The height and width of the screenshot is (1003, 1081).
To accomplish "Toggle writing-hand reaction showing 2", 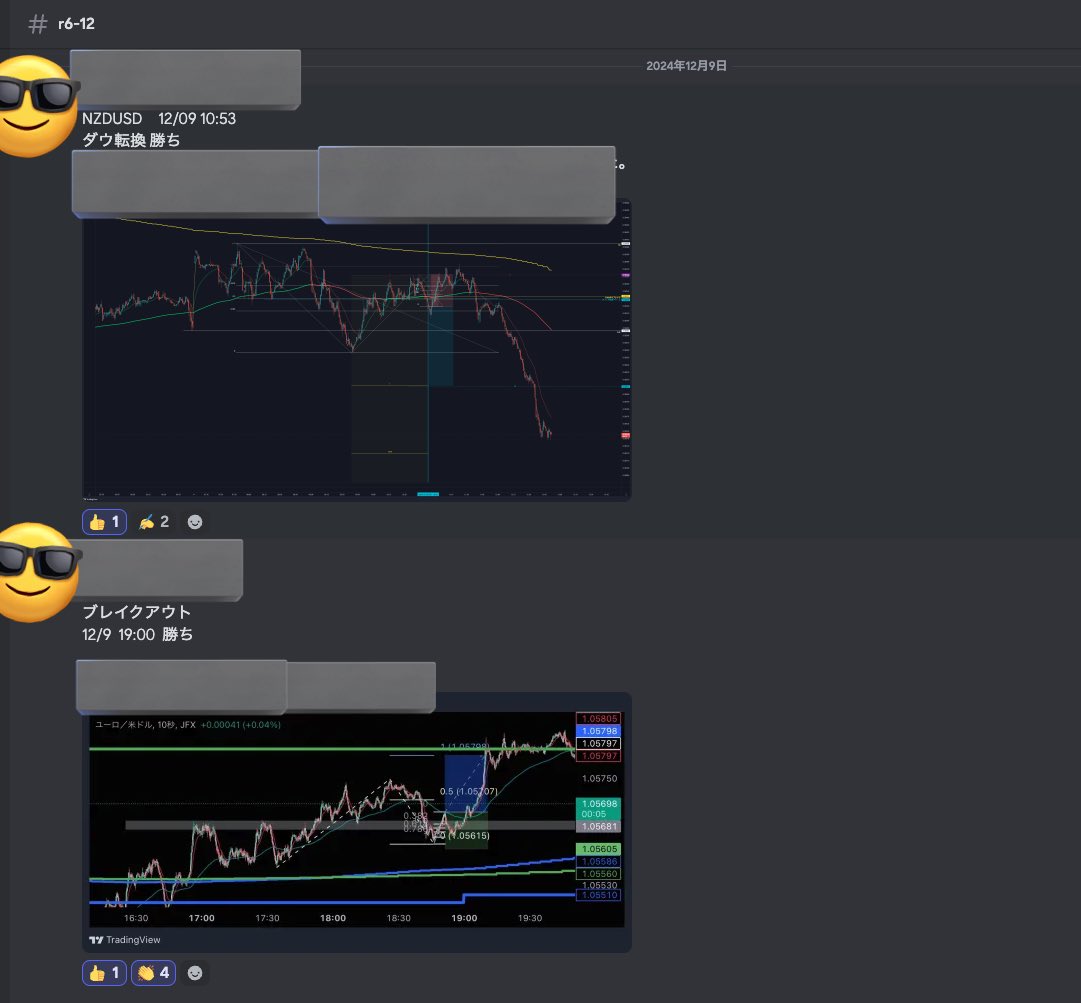I will [153, 521].
